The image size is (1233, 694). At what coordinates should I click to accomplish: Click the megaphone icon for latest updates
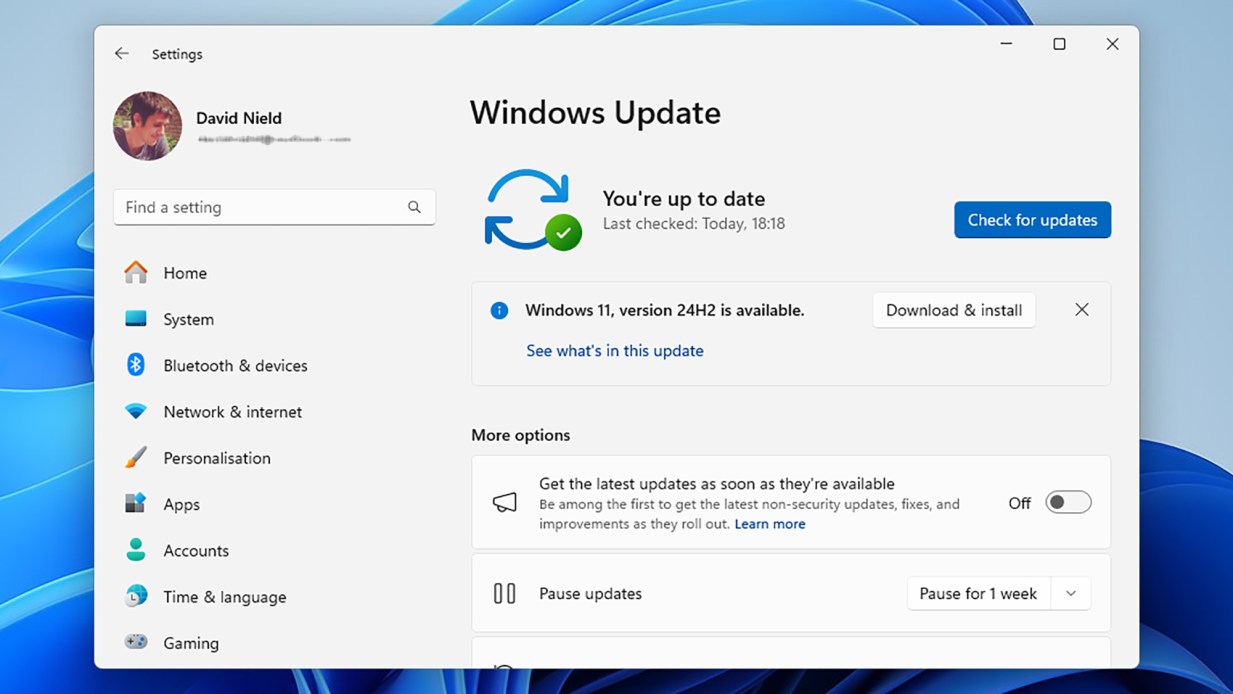coord(504,502)
